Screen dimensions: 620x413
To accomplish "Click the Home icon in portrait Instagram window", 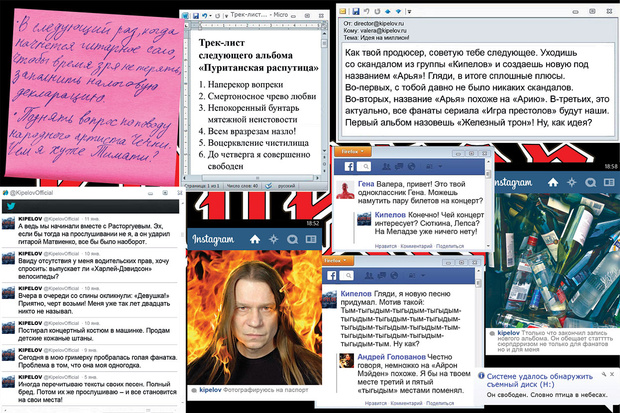I will (255, 239).
